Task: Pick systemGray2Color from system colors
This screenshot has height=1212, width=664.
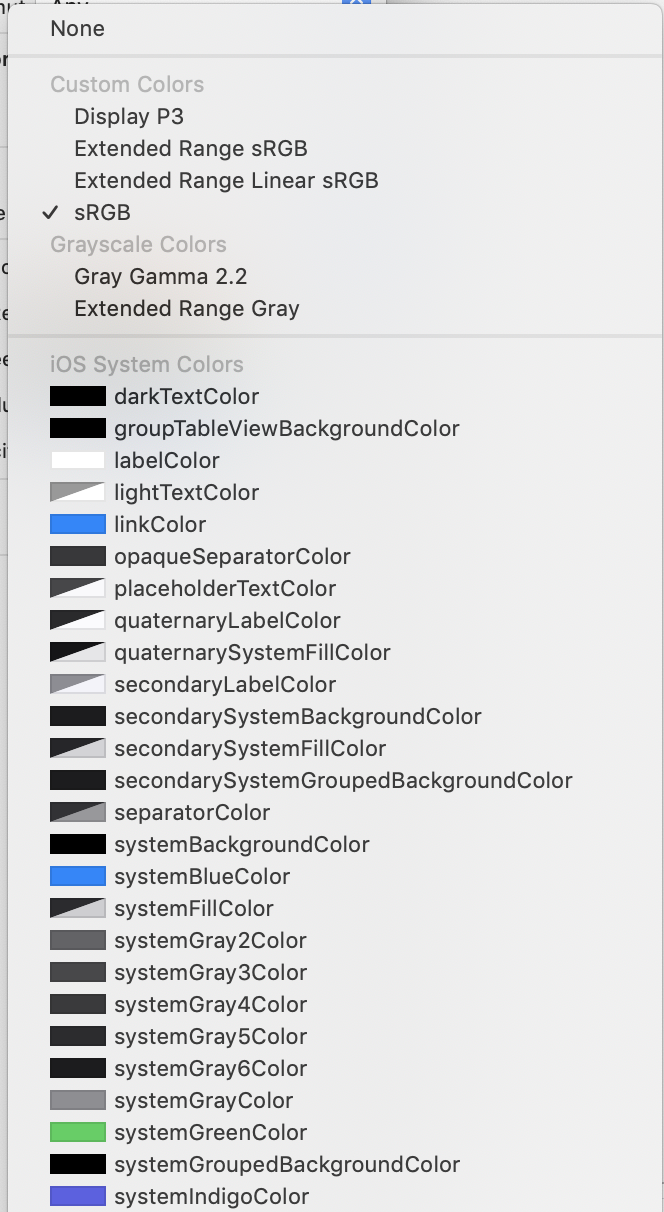Action: 210,941
